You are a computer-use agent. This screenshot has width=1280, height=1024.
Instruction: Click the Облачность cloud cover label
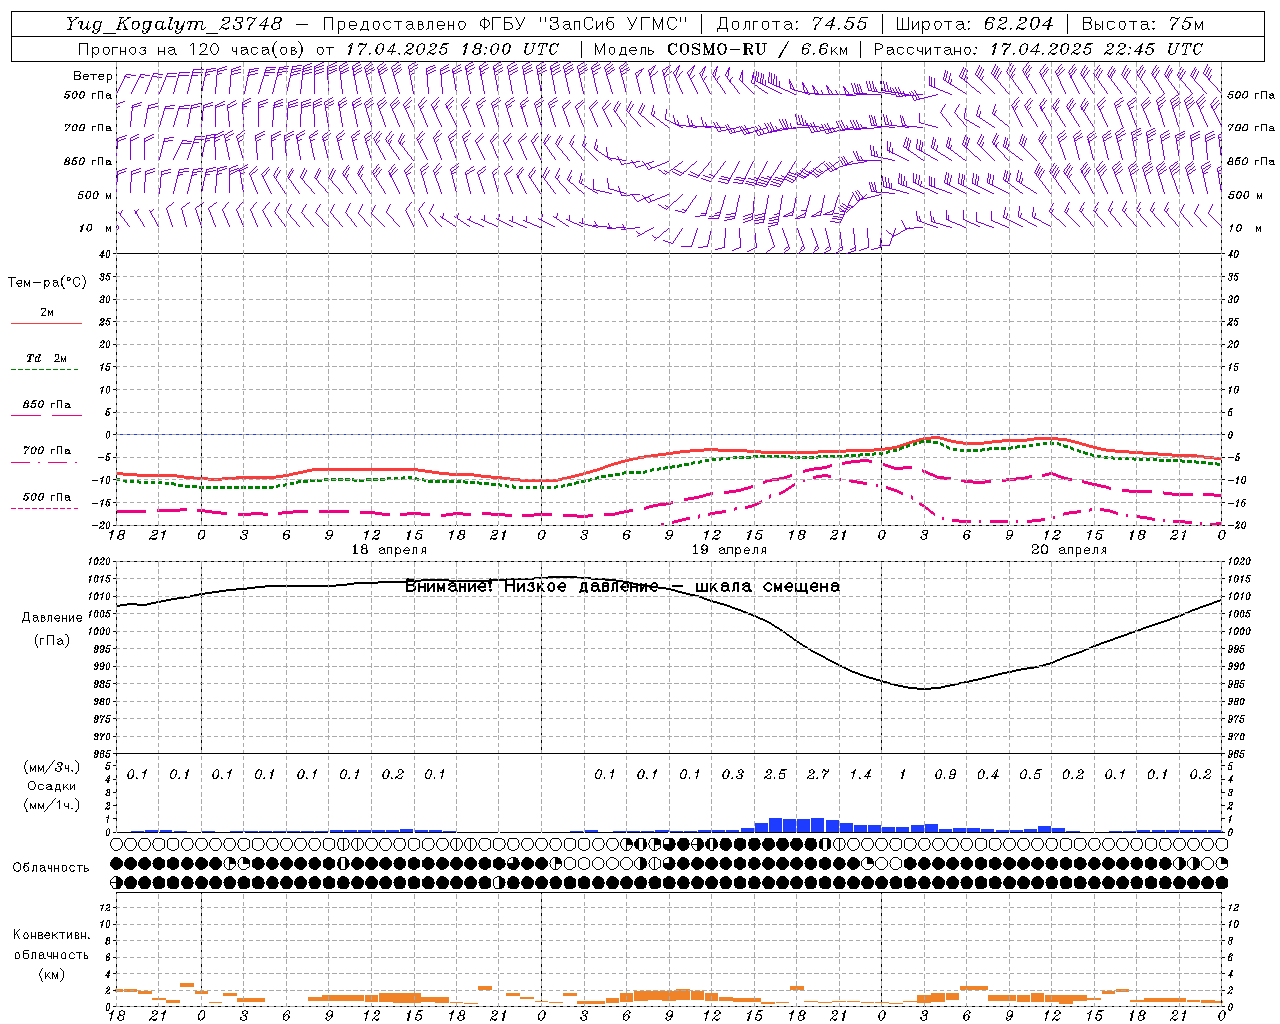pos(51,868)
